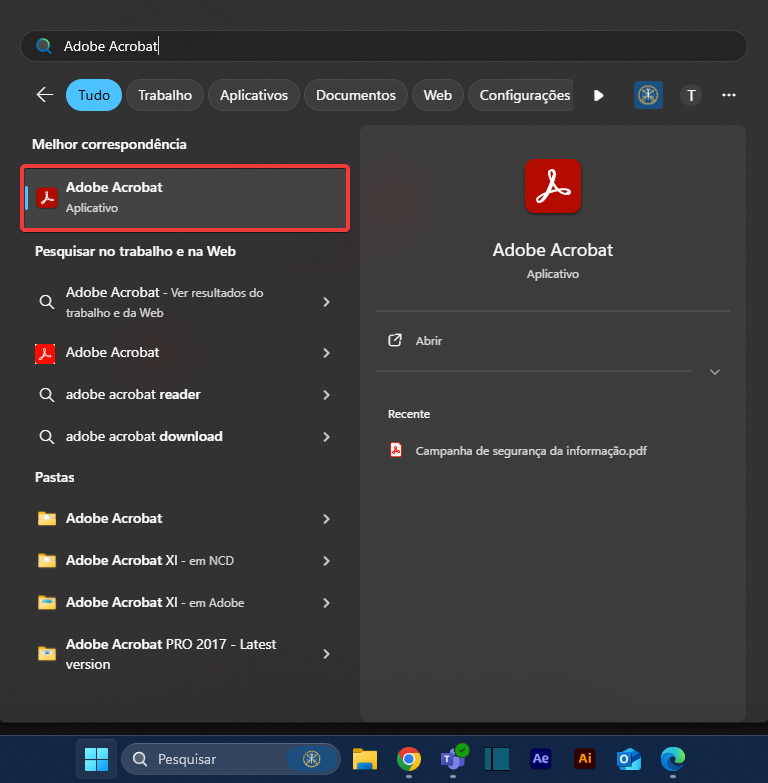The height and width of the screenshot is (783, 768).
Task: Click PDF icon beside Campanha de segurança file
Action: (396, 450)
